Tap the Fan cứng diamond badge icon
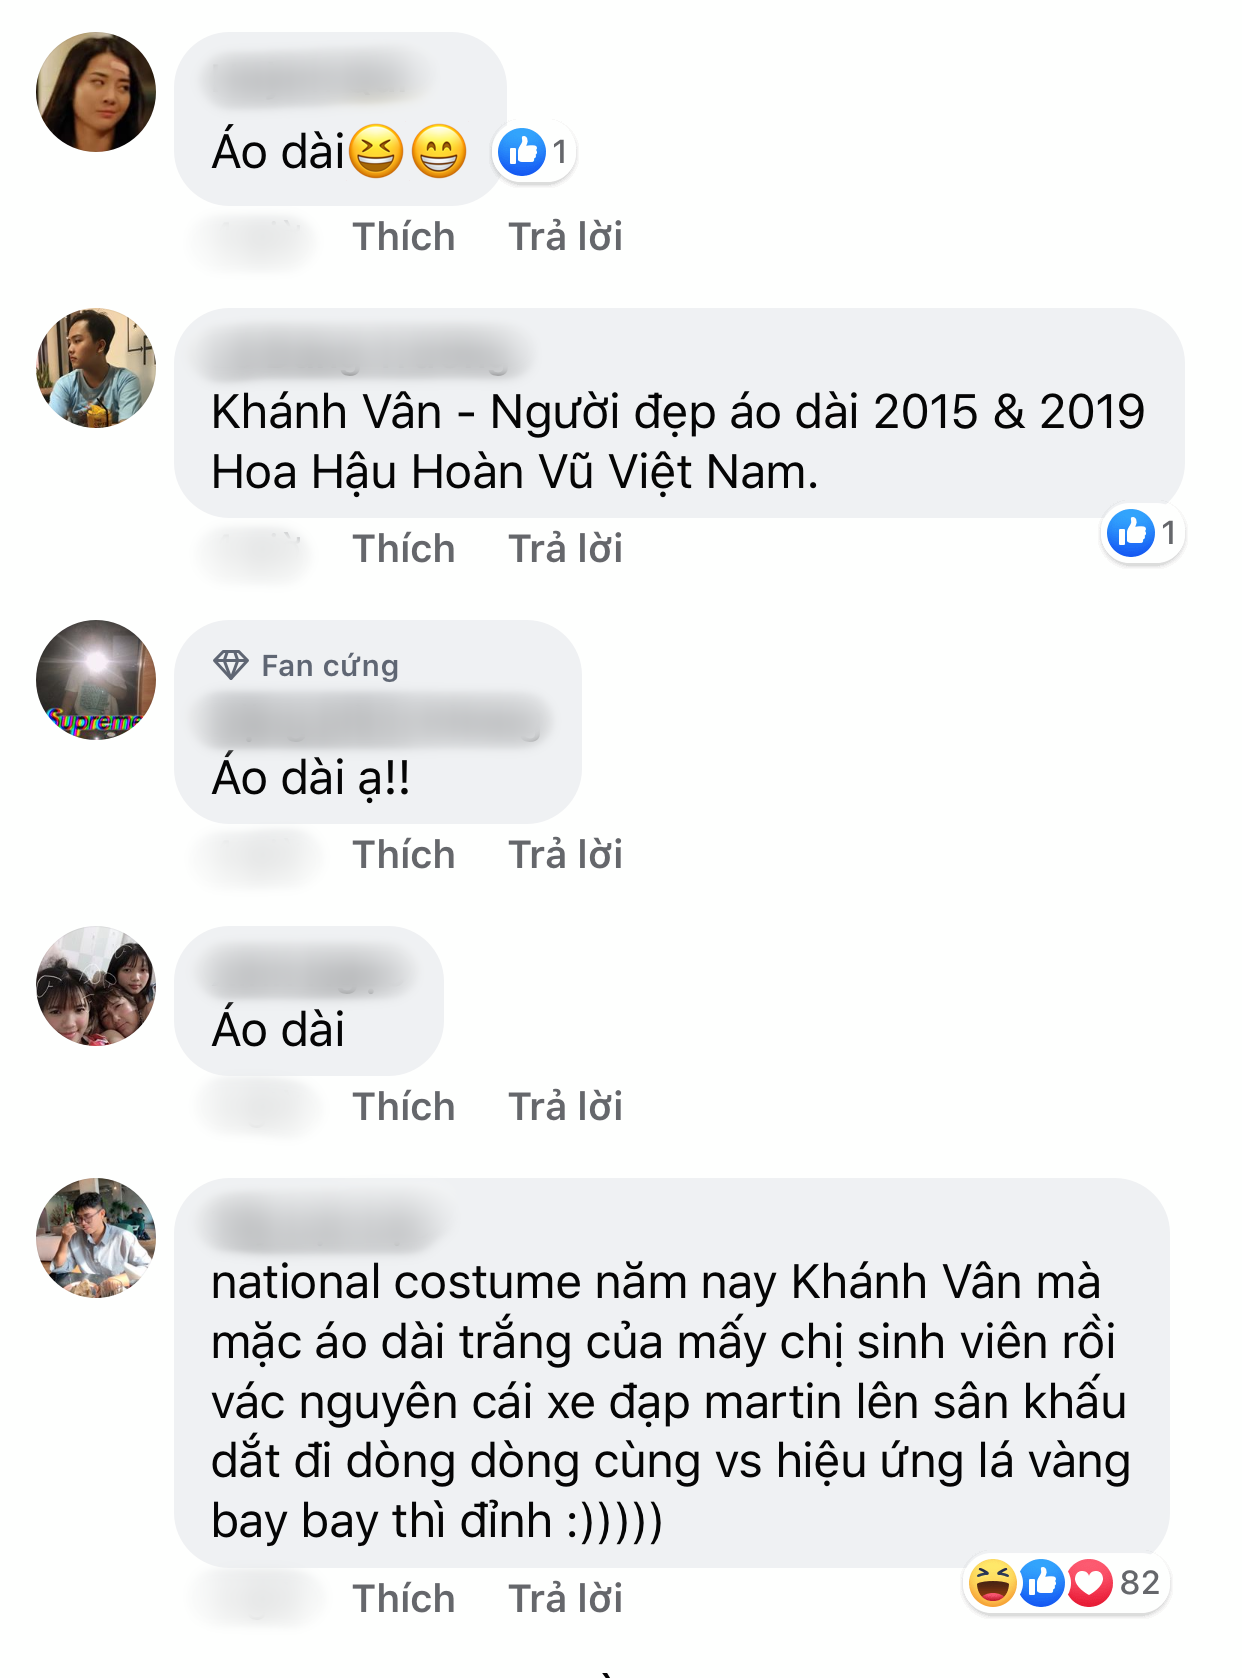This screenshot has width=1242, height=1678. [231, 665]
